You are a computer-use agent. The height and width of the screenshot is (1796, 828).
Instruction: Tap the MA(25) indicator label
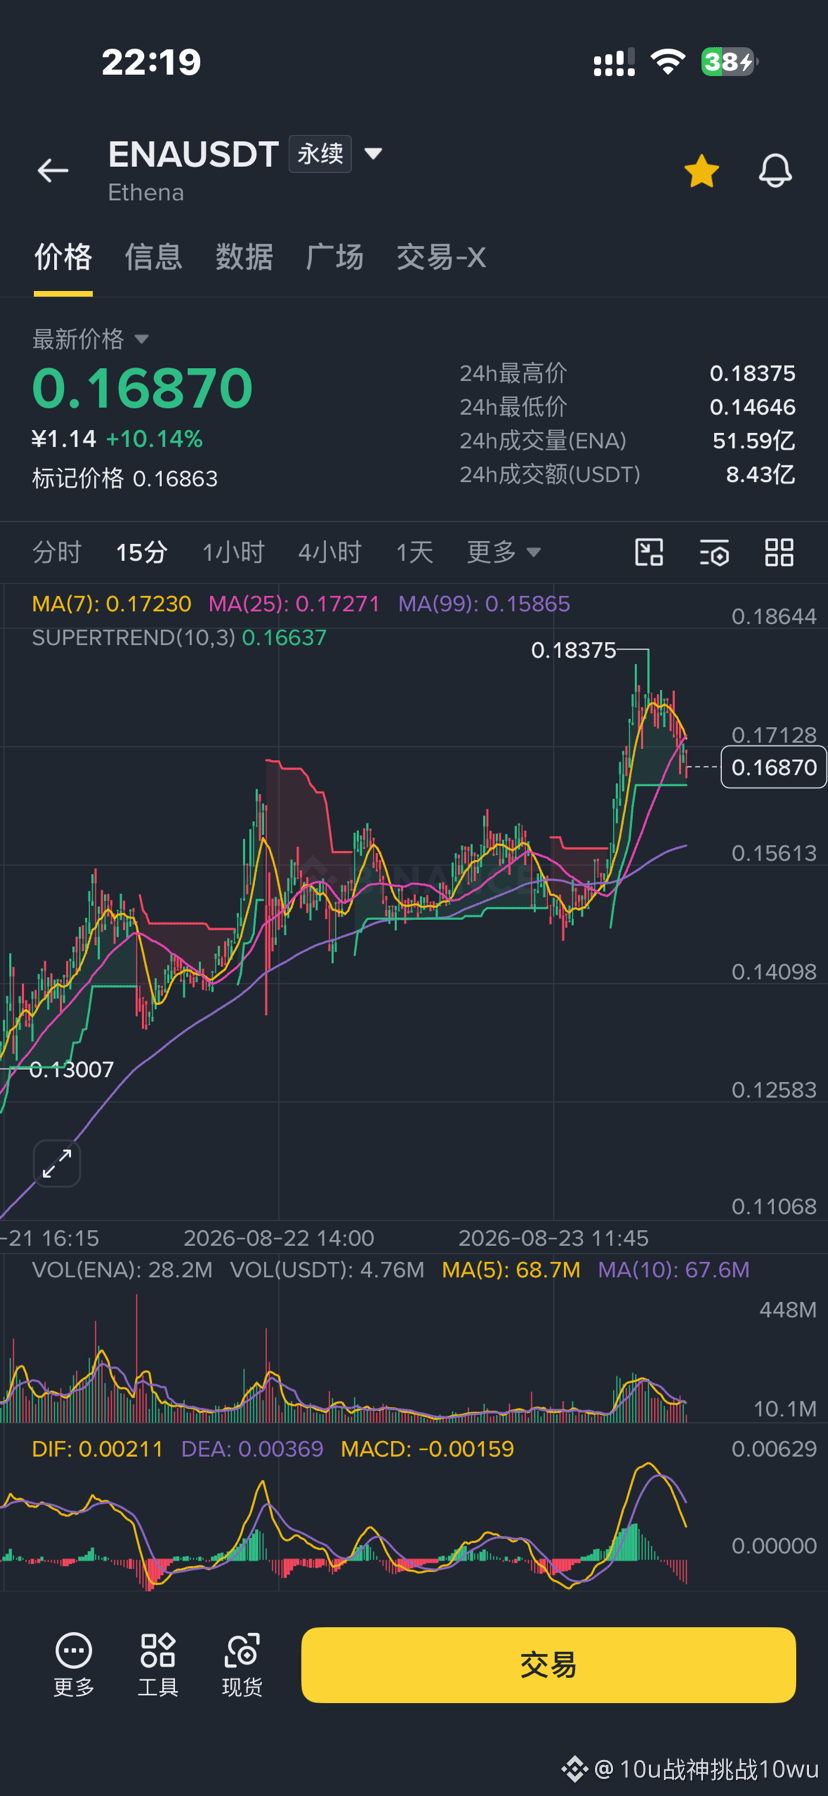294,604
